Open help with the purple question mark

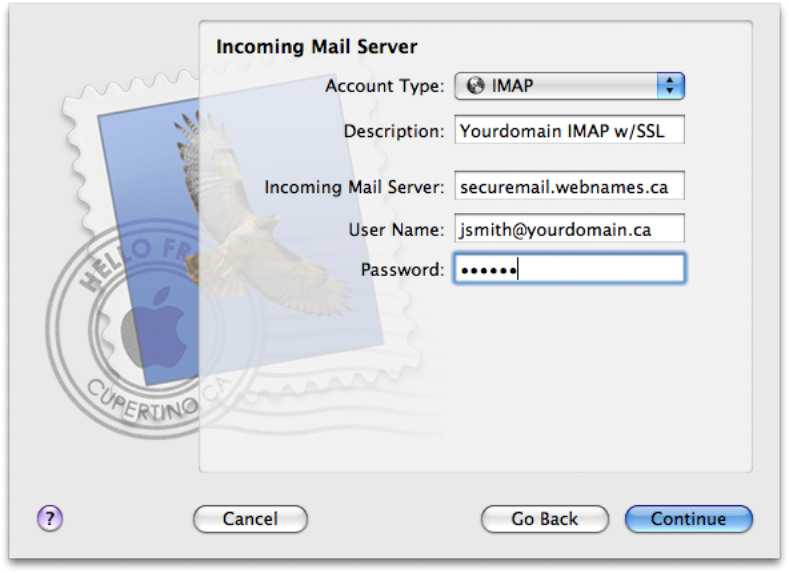click(x=50, y=518)
